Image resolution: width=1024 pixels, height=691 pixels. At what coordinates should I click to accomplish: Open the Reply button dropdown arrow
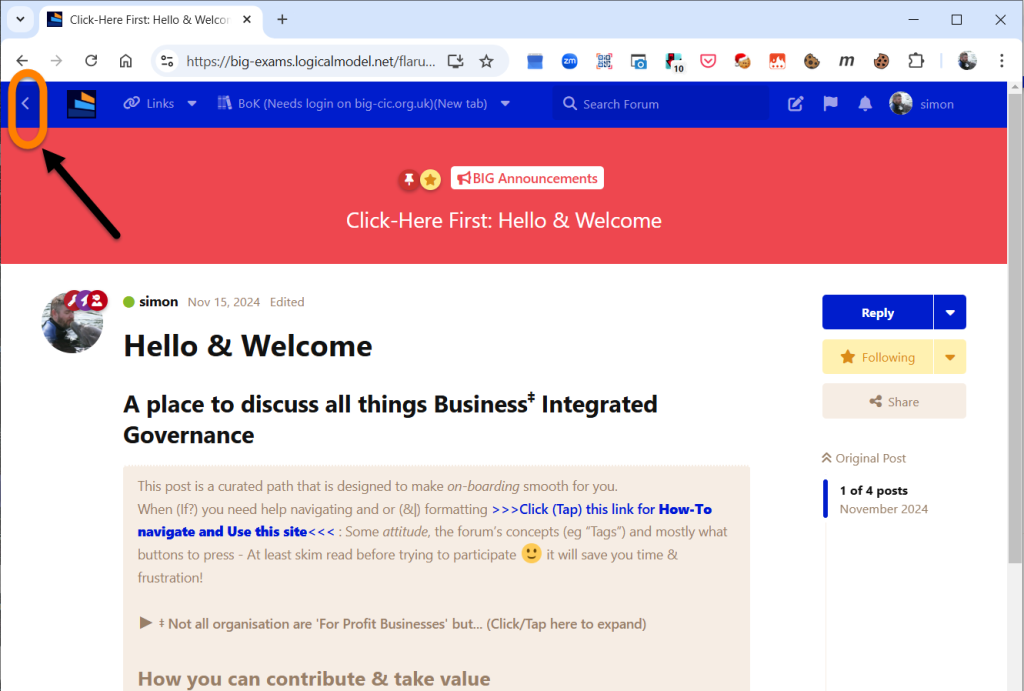pos(950,313)
